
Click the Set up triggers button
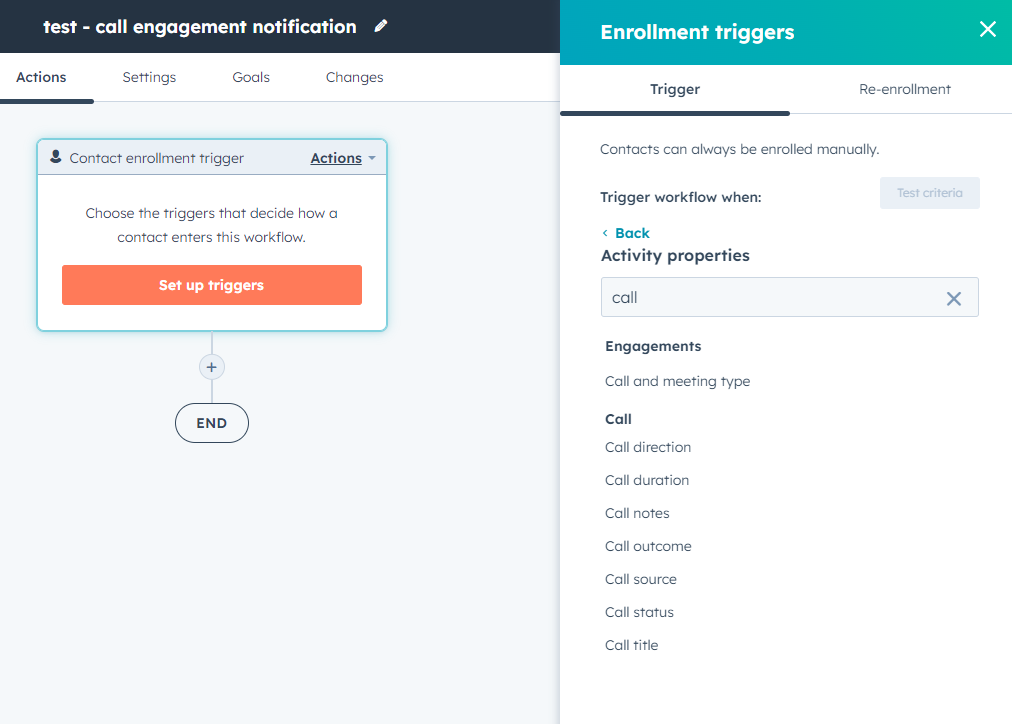pyautogui.click(x=211, y=285)
